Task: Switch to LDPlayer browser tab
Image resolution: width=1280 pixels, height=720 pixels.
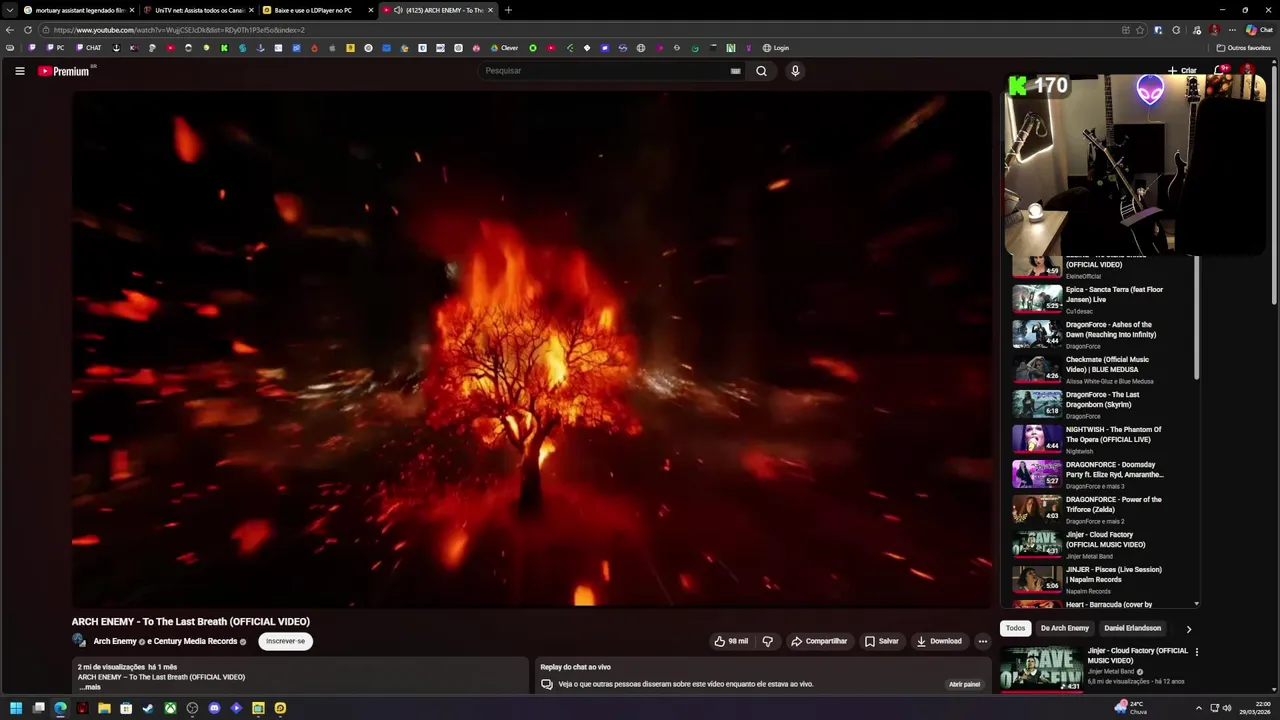Action: coord(318,10)
